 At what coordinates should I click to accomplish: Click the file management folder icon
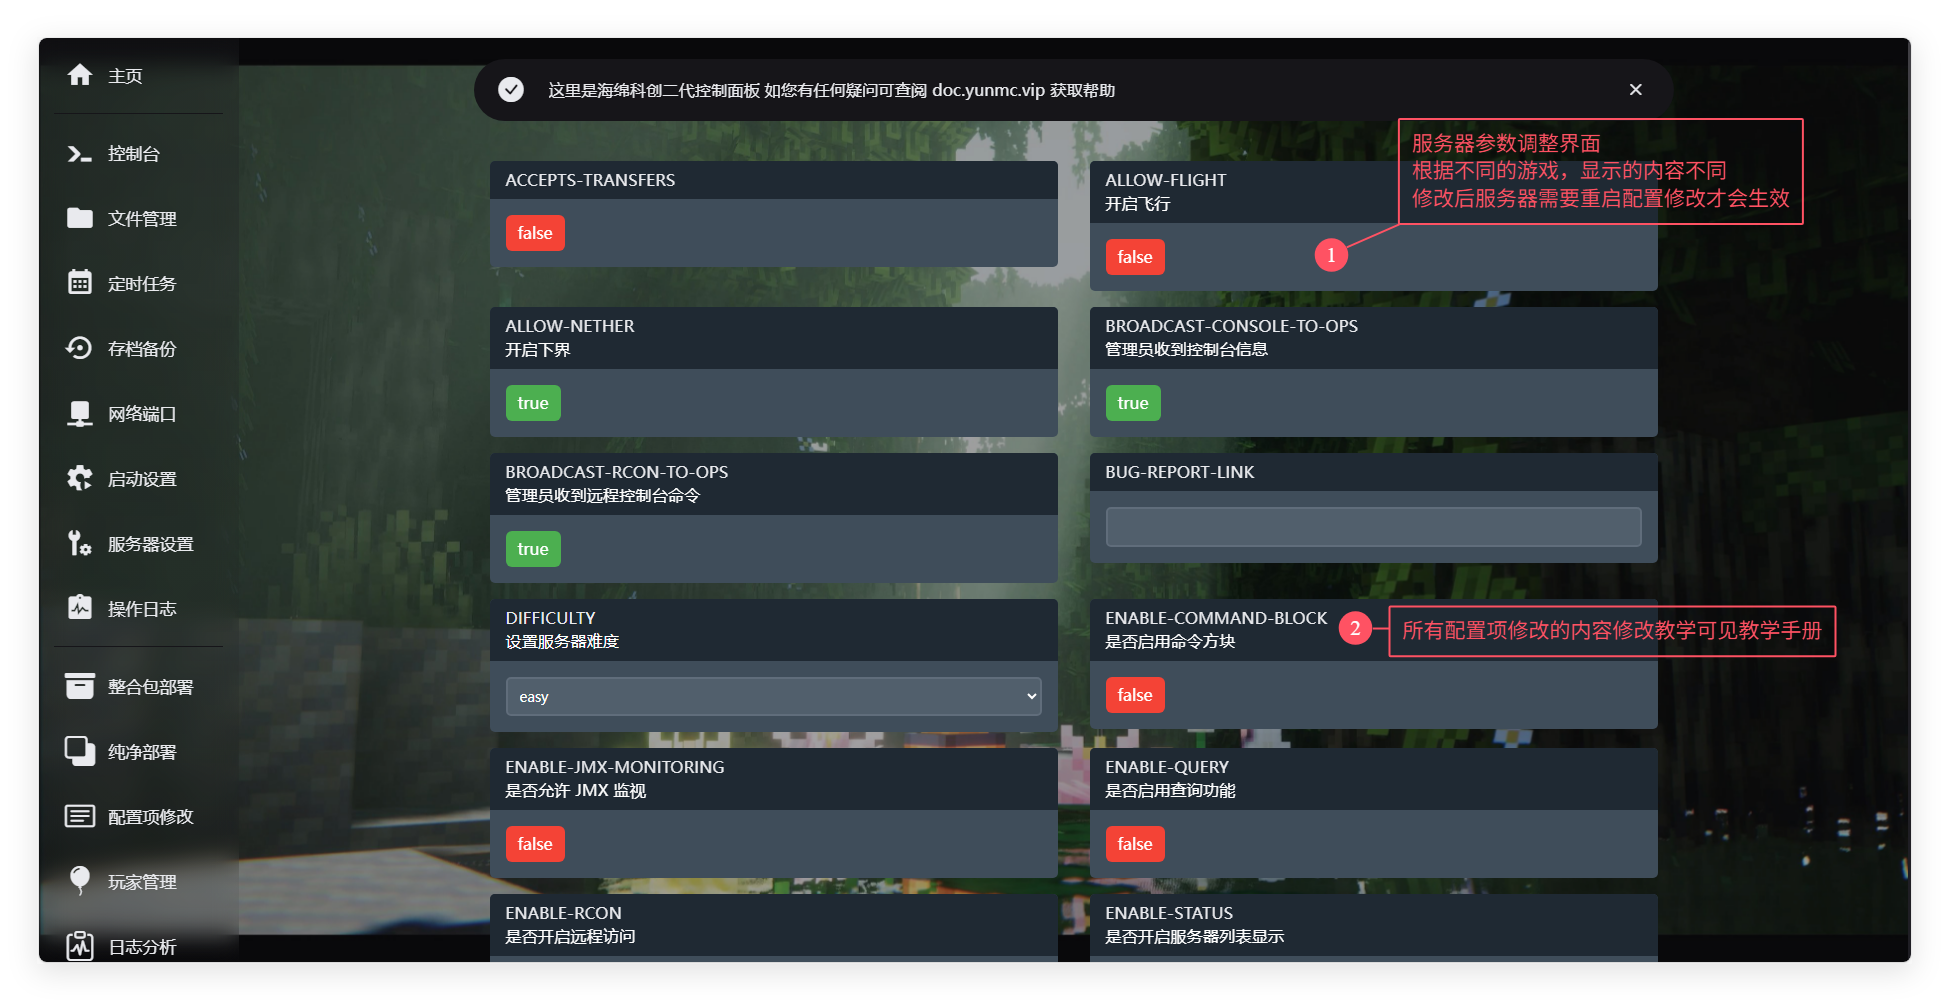(x=80, y=218)
